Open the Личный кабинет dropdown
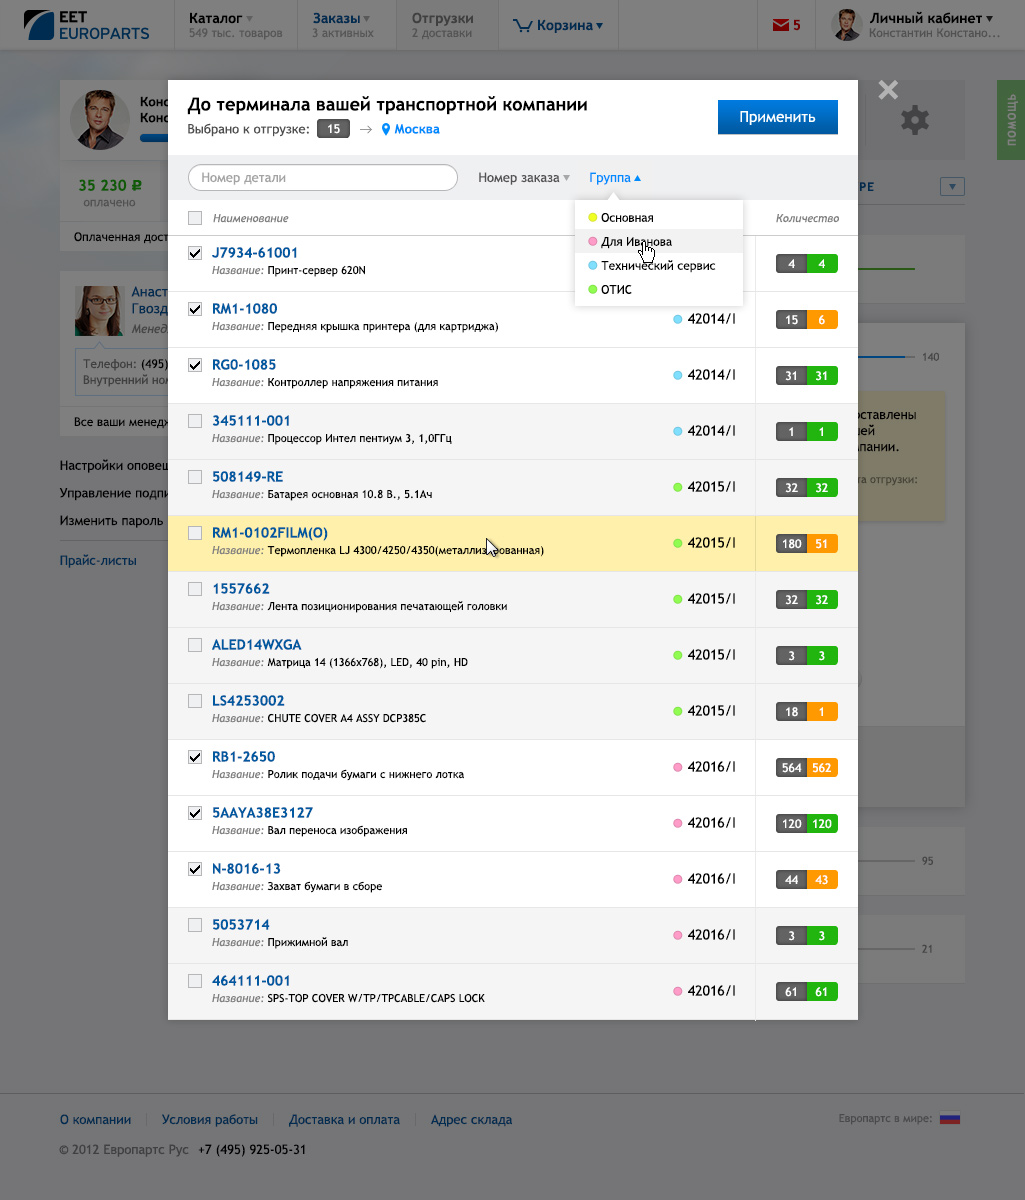This screenshot has width=1025, height=1200. [931, 18]
